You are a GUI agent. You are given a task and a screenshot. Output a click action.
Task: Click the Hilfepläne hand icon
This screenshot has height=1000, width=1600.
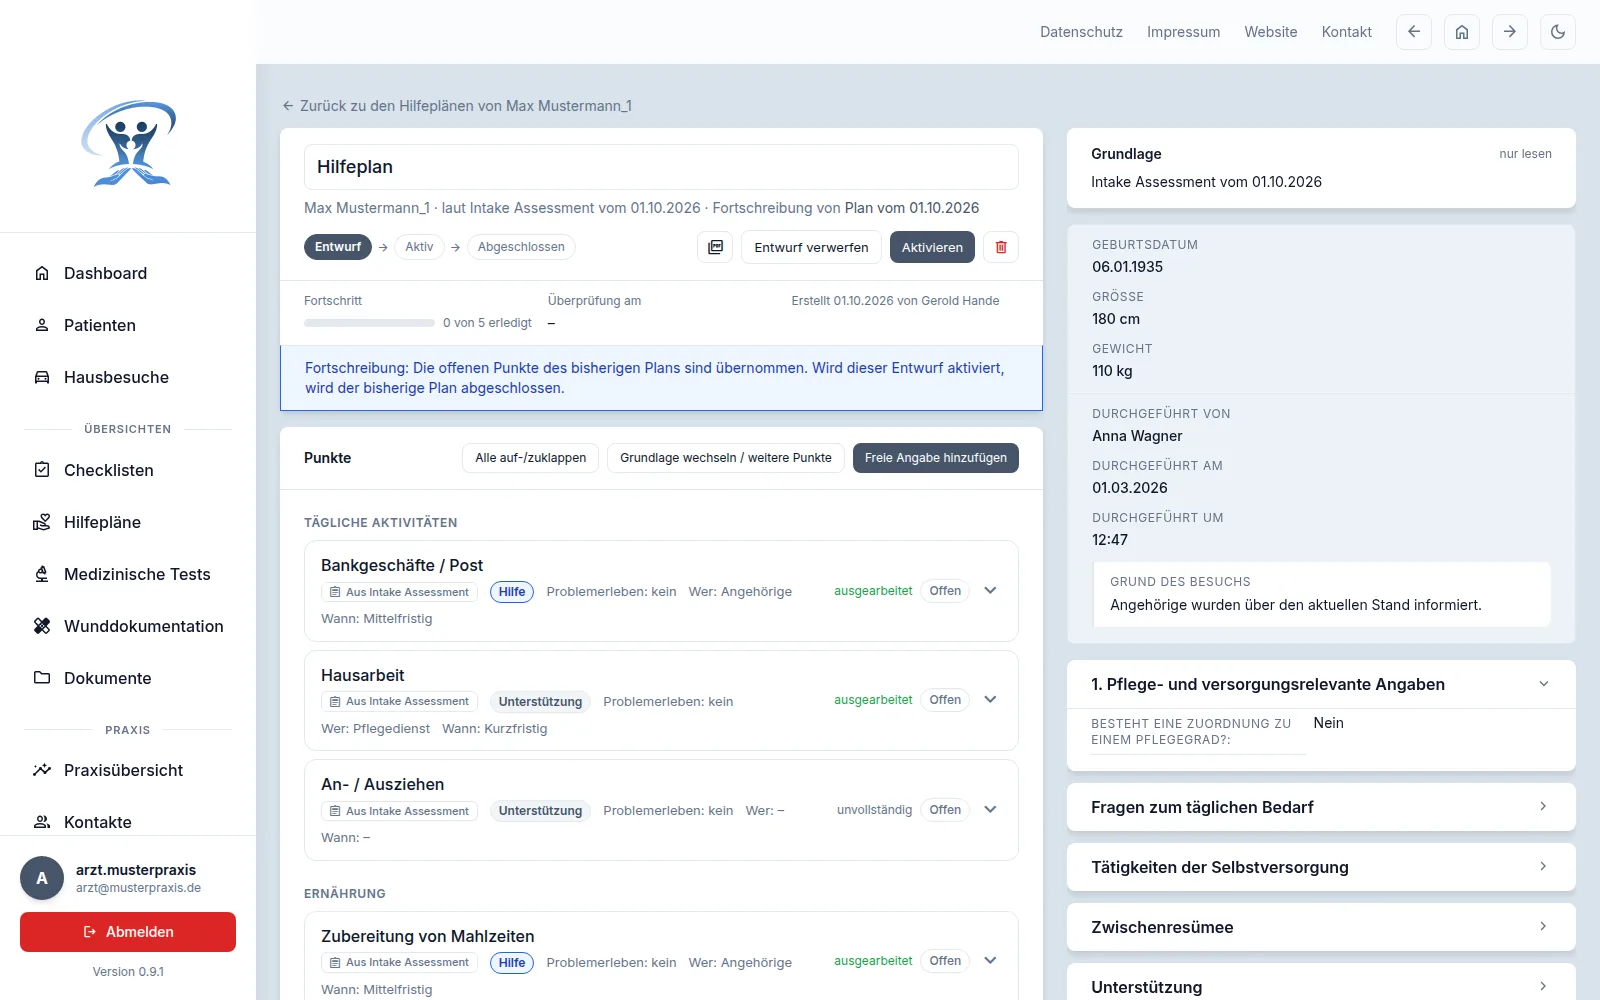coord(42,522)
